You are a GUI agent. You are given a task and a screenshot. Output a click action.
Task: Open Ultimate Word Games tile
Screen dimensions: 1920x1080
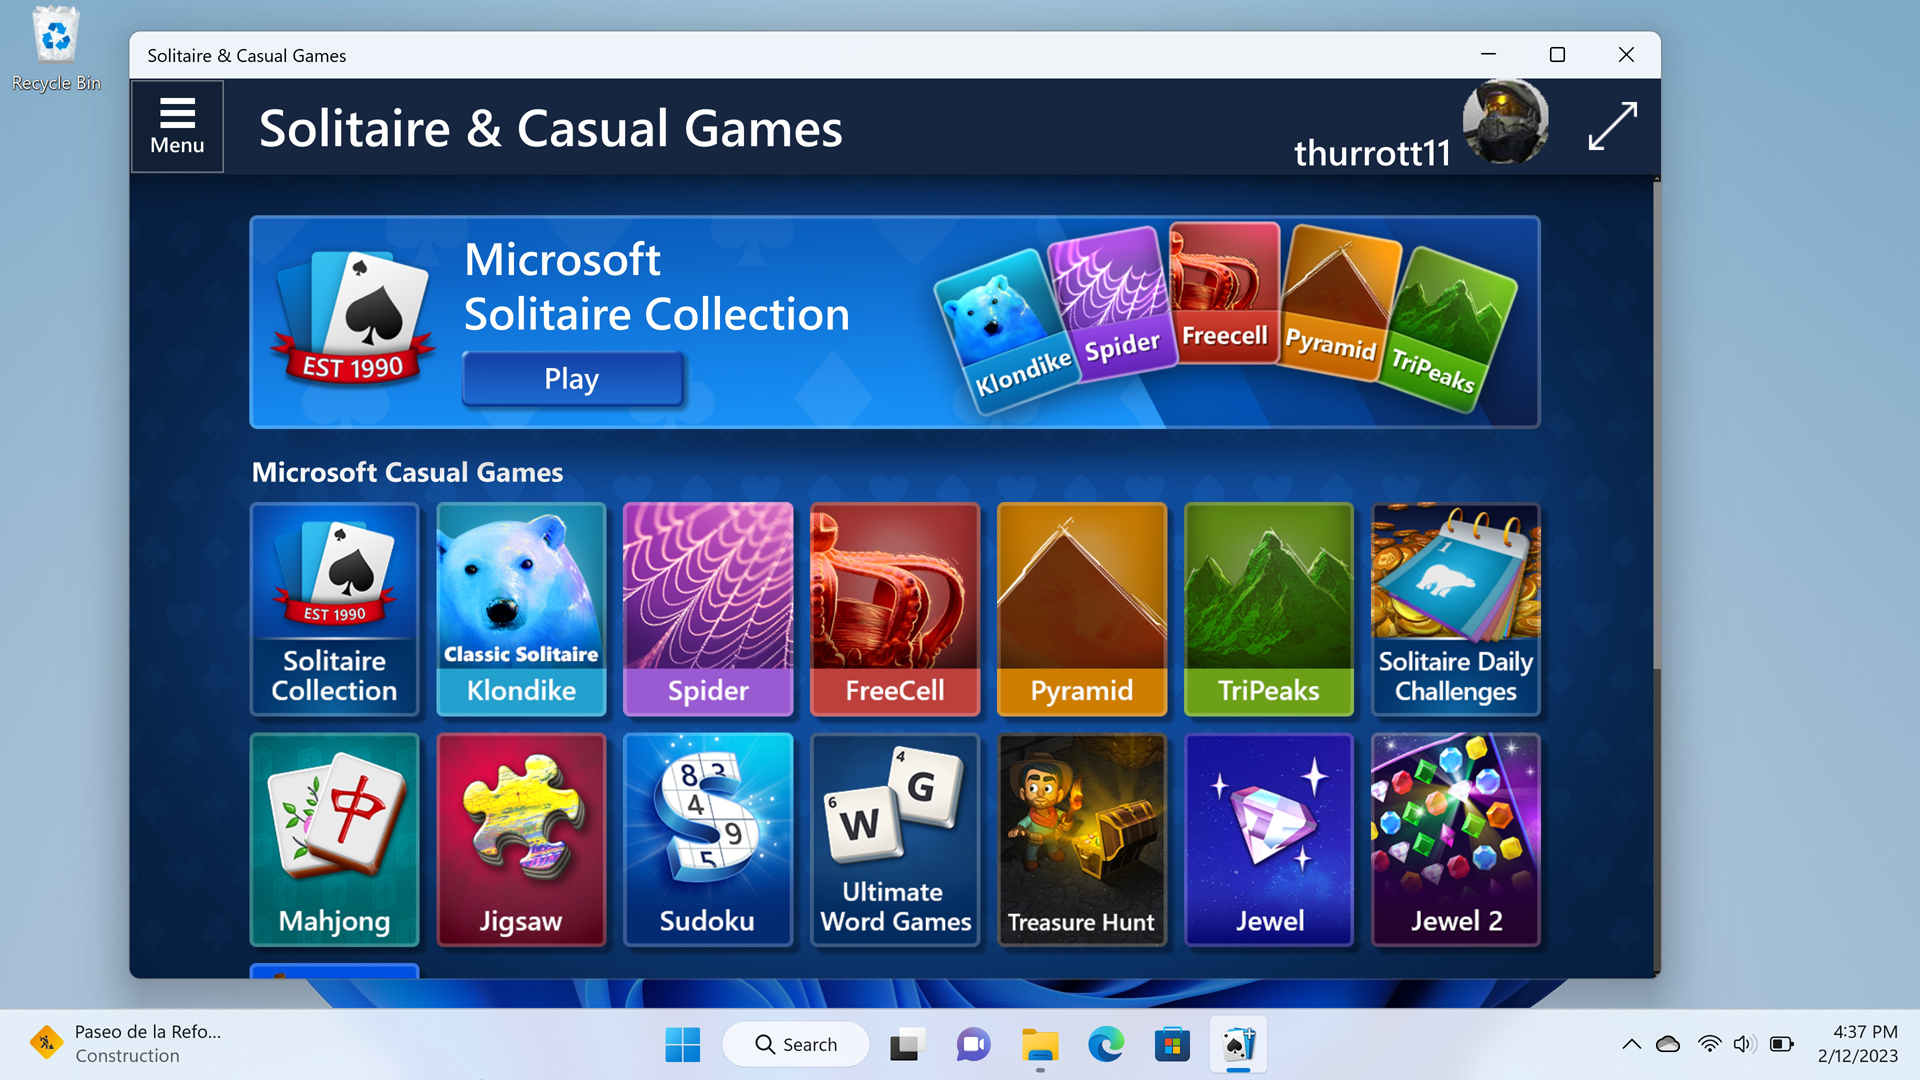click(895, 840)
